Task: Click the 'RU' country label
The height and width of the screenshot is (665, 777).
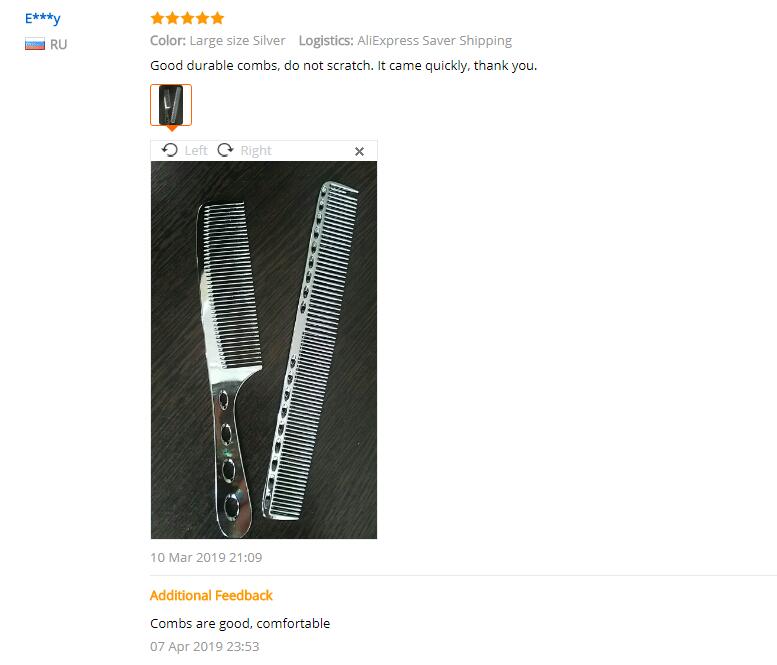Action: [x=58, y=45]
